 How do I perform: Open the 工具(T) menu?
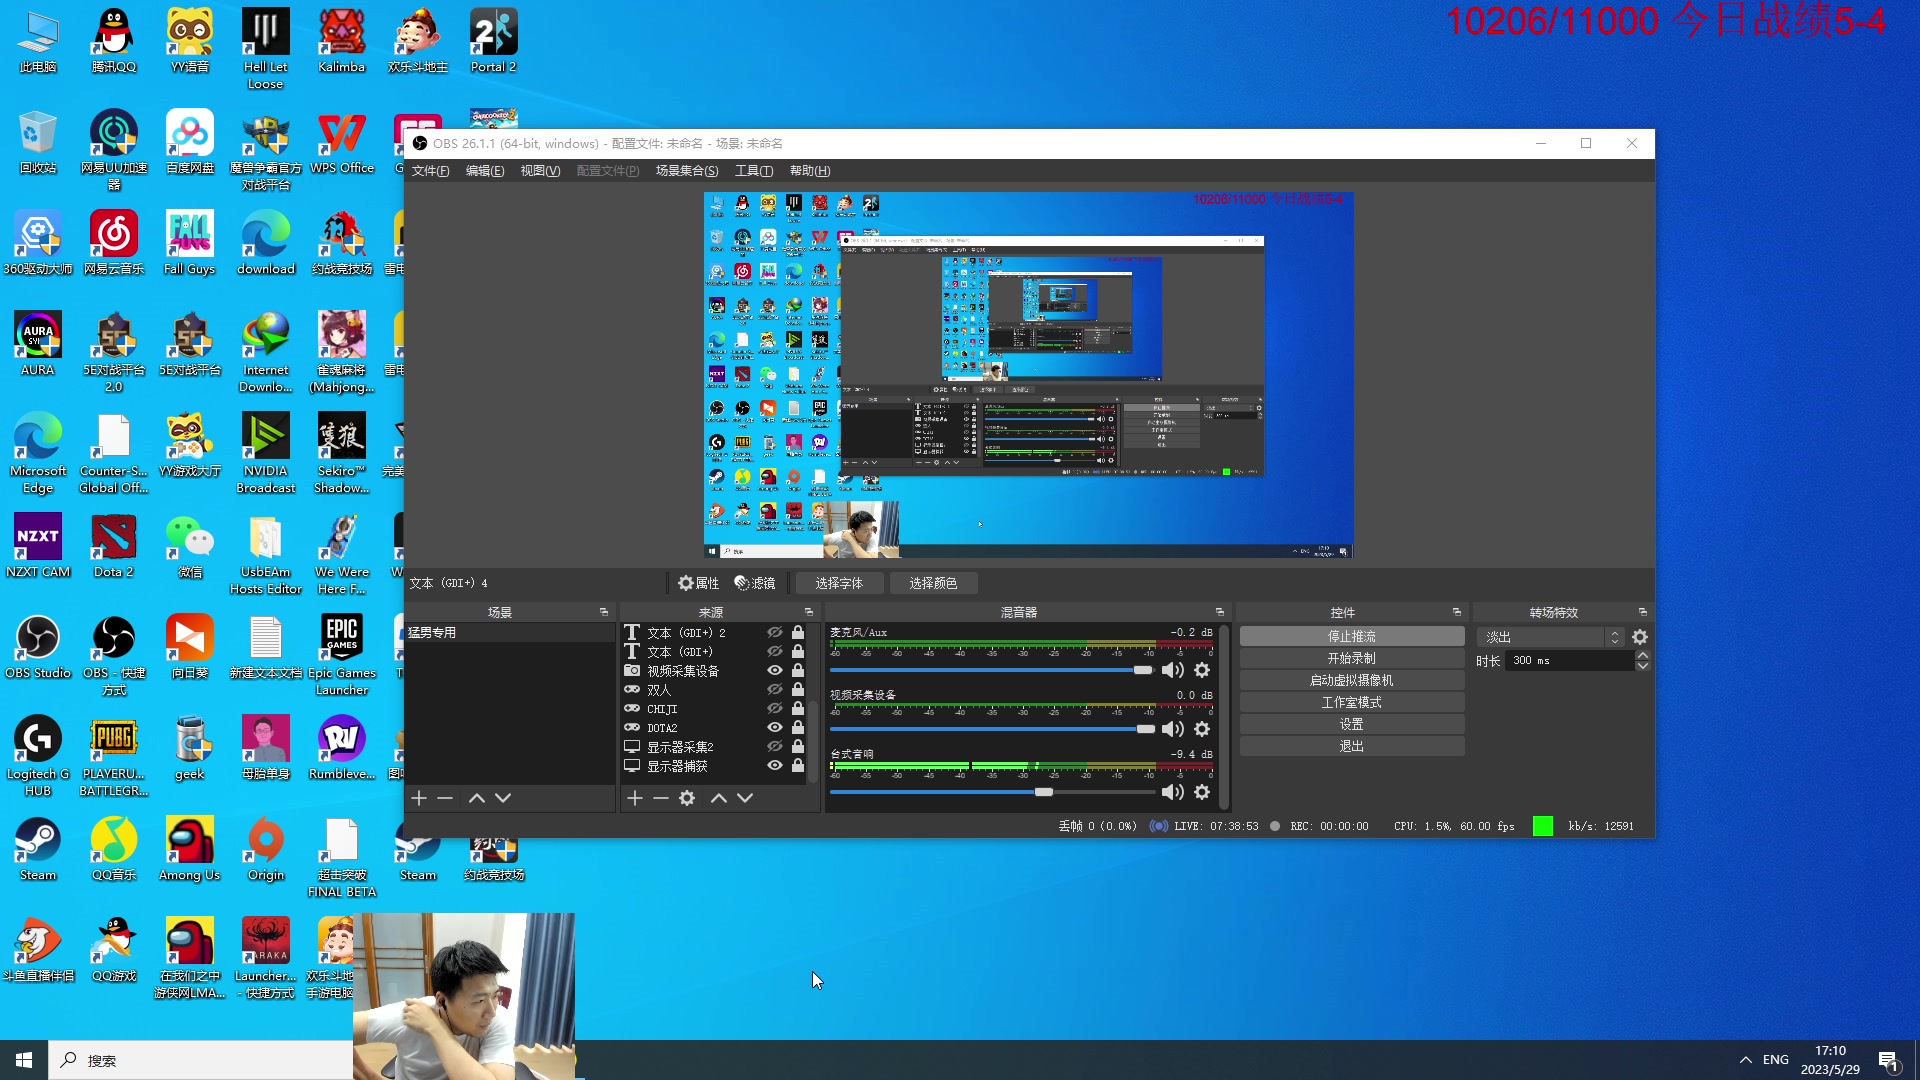pos(754,171)
